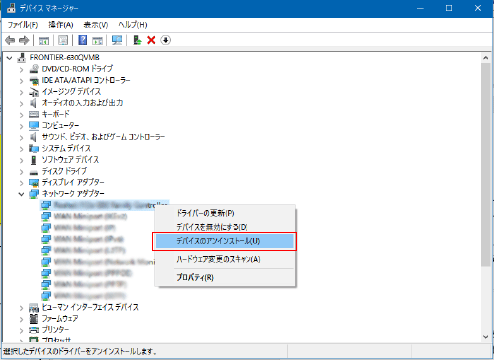The image size is (495, 360).
Task: Click the Back arrow toolbar icon
Action: pyautogui.click(x=10, y=41)
